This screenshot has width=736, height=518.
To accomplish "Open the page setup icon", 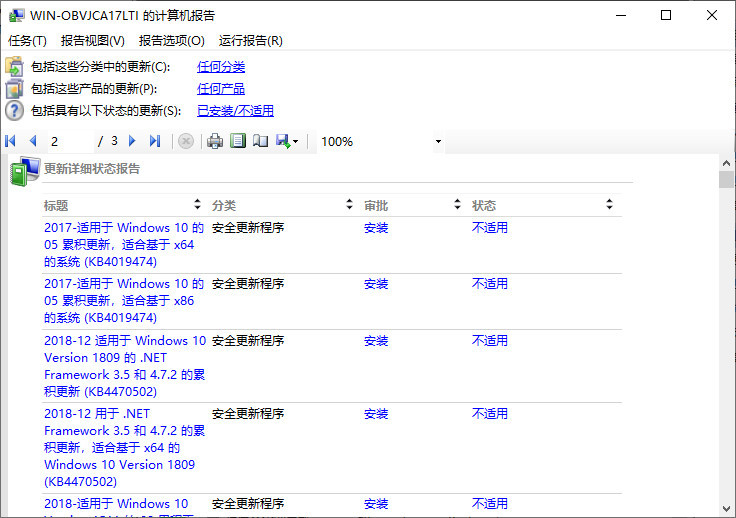I will 260,141.
